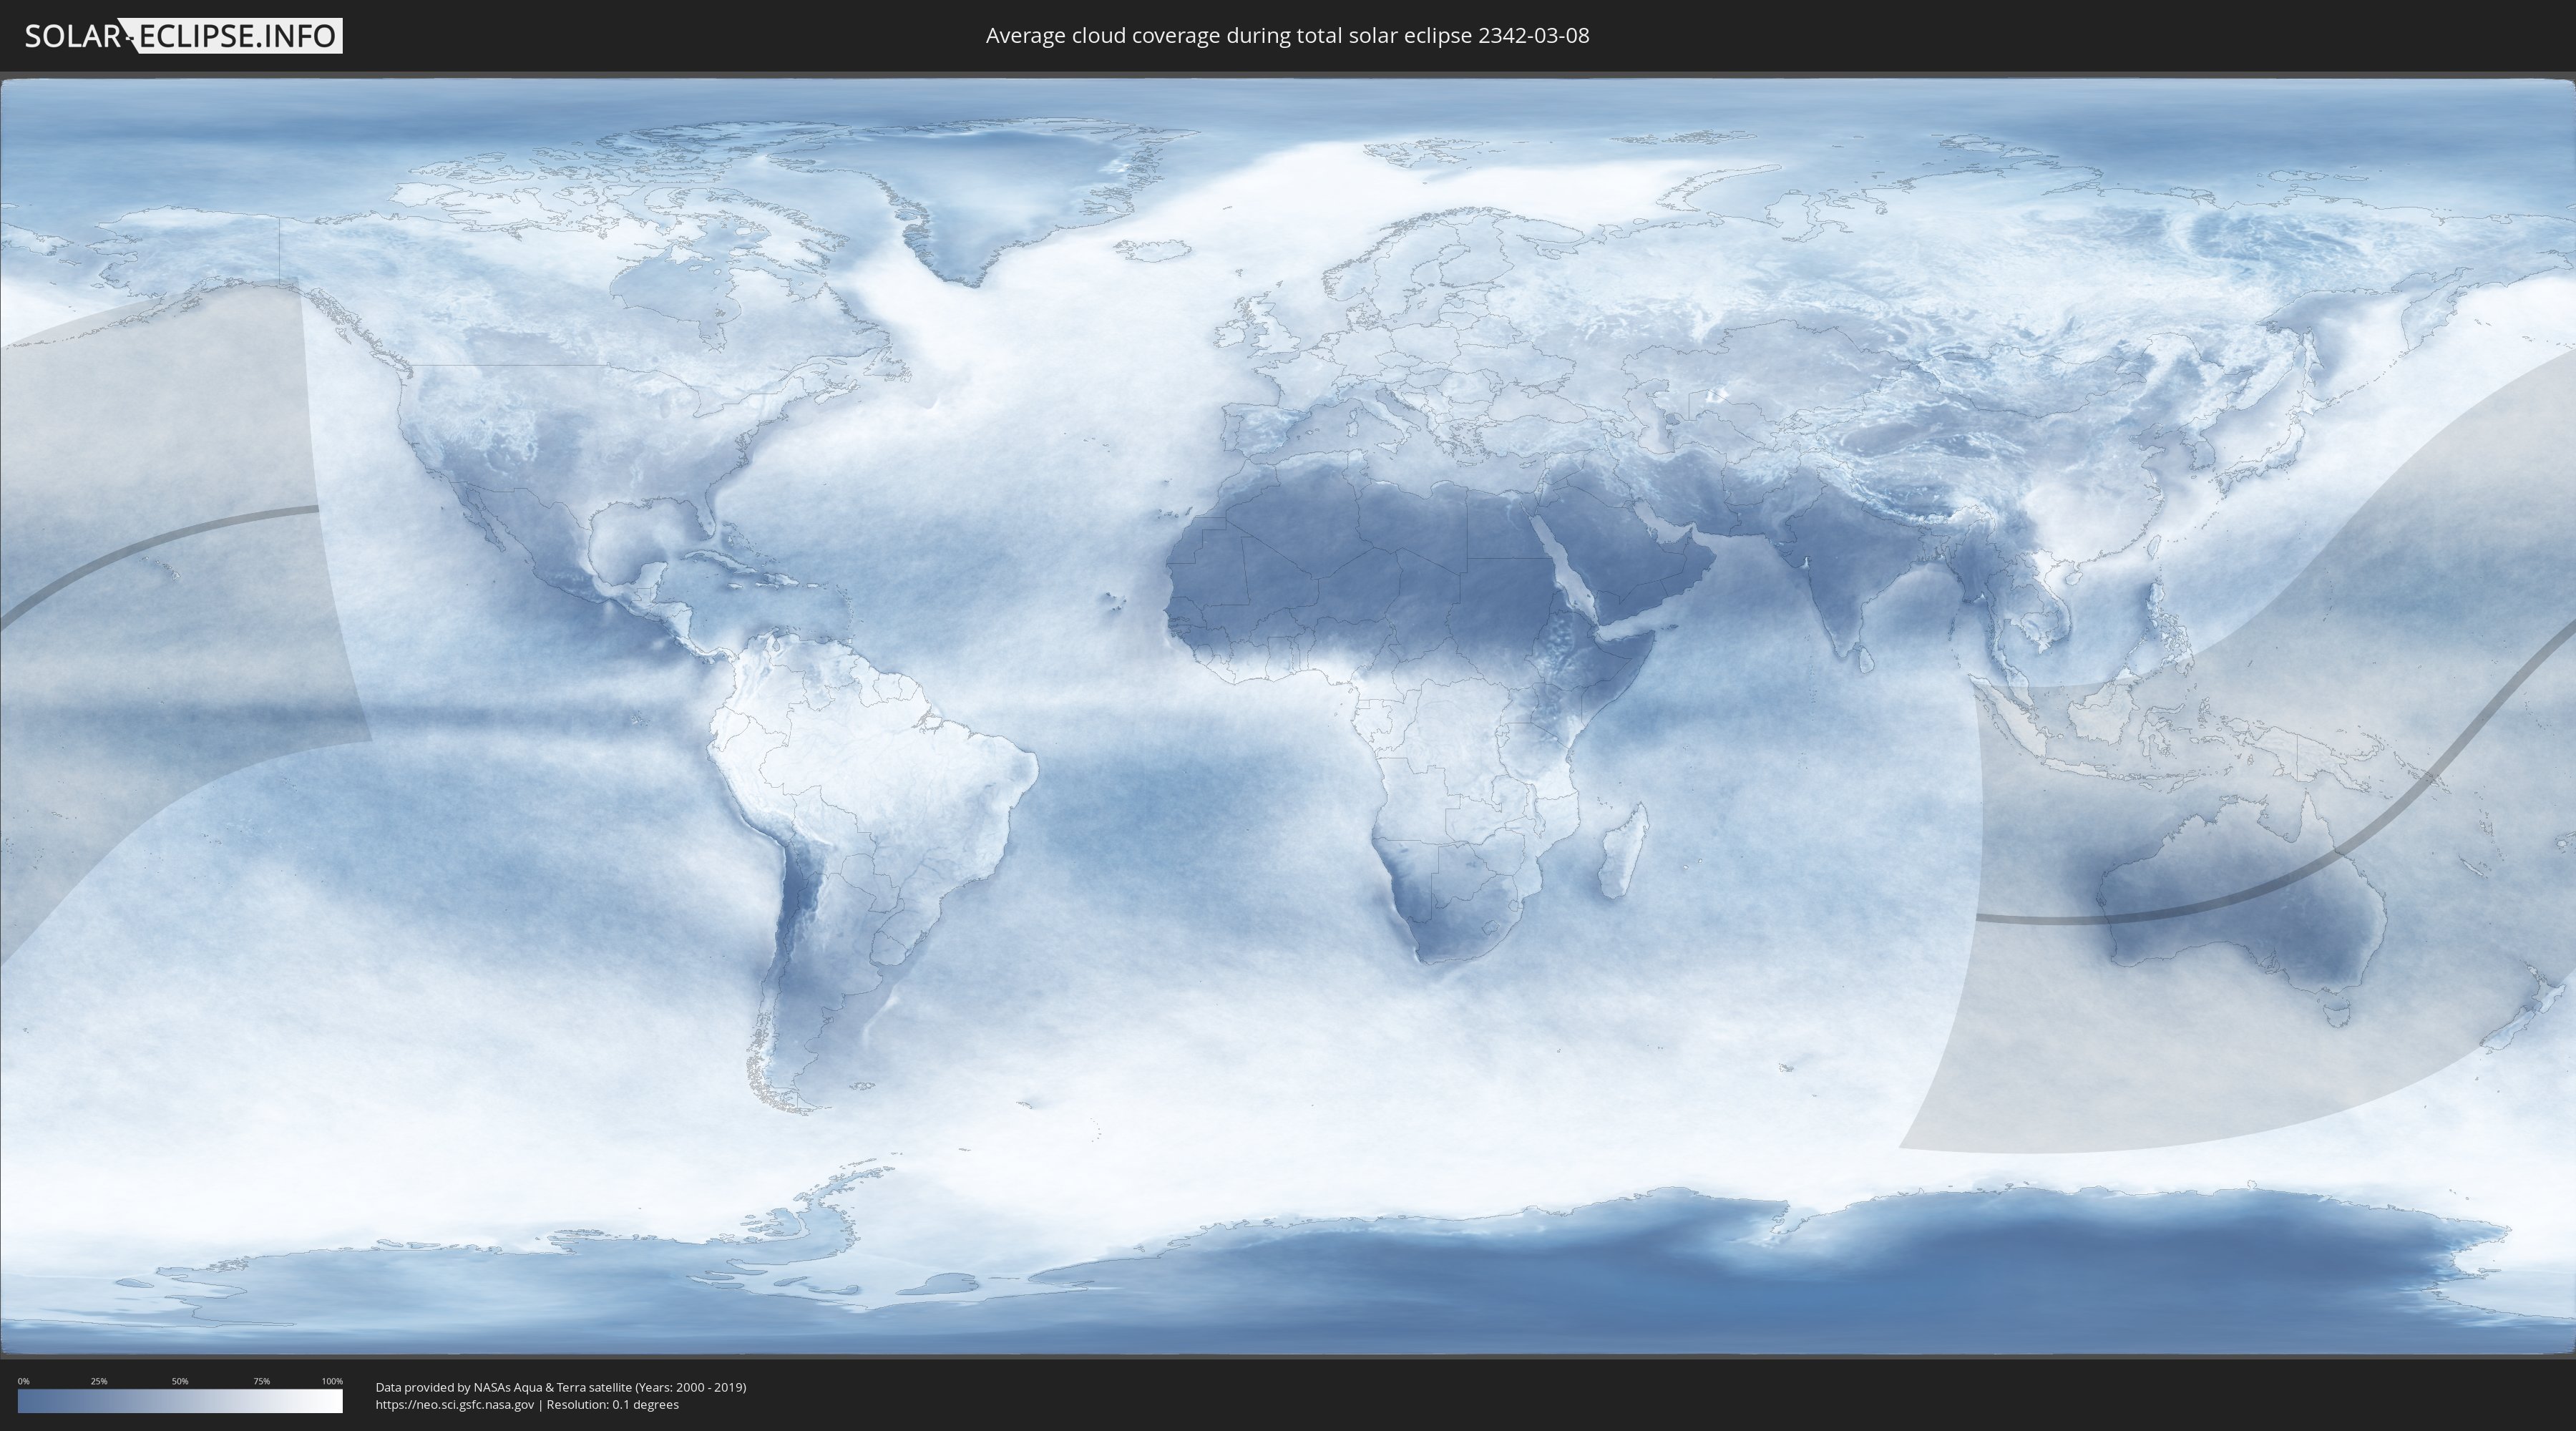Viewport: 2576px width, 1431px height.
Task: Click the neo.sci.gsfc.nasa.gov URL text
Action: (x=455, y=1404)
